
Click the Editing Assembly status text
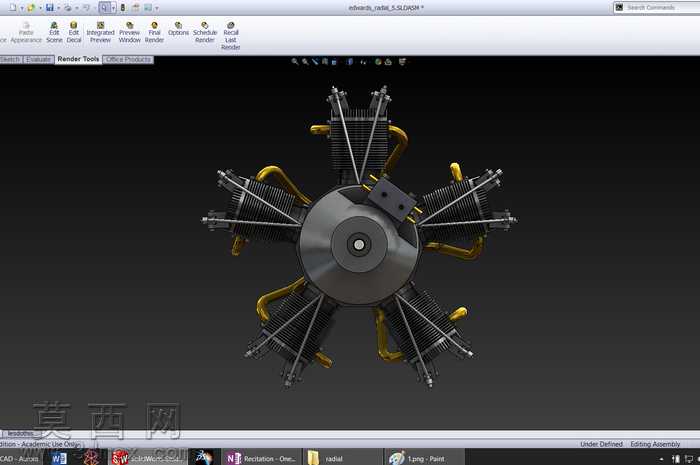[655, 444]
